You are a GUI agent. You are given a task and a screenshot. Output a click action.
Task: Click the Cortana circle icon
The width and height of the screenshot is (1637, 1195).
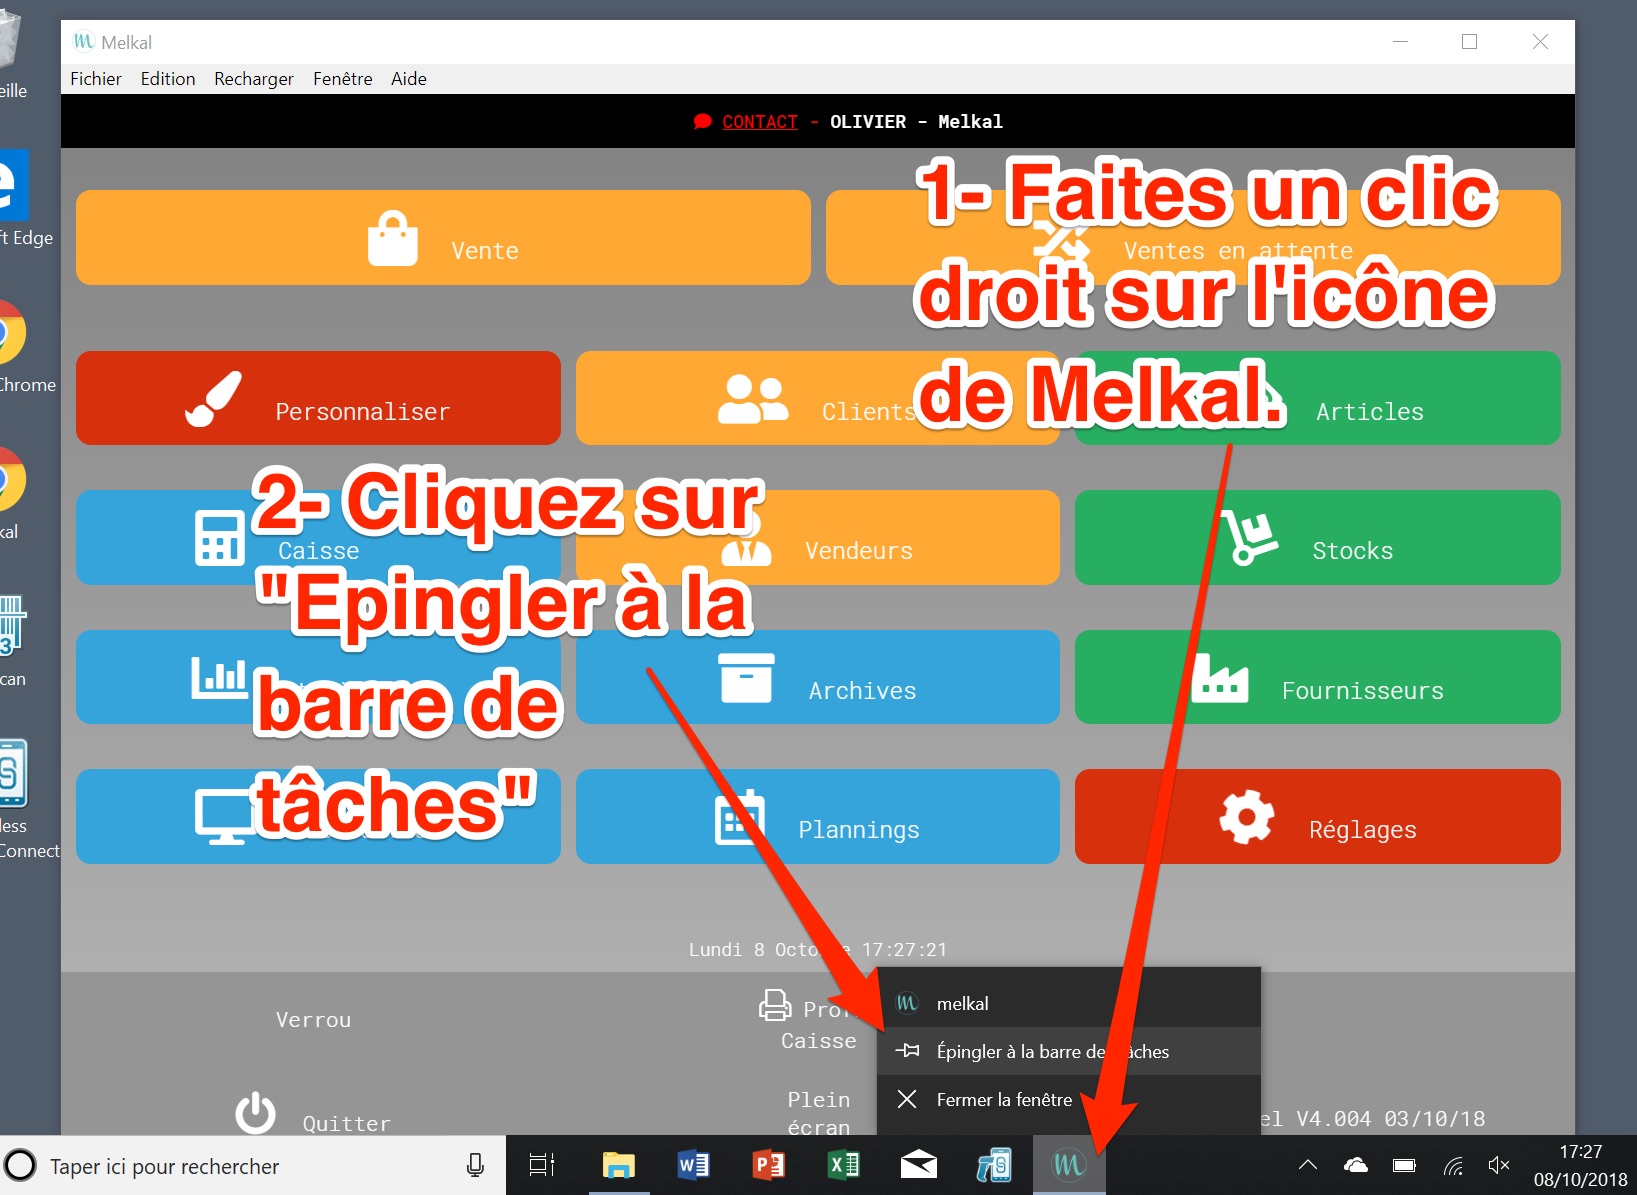click(x=20, y=1166)
